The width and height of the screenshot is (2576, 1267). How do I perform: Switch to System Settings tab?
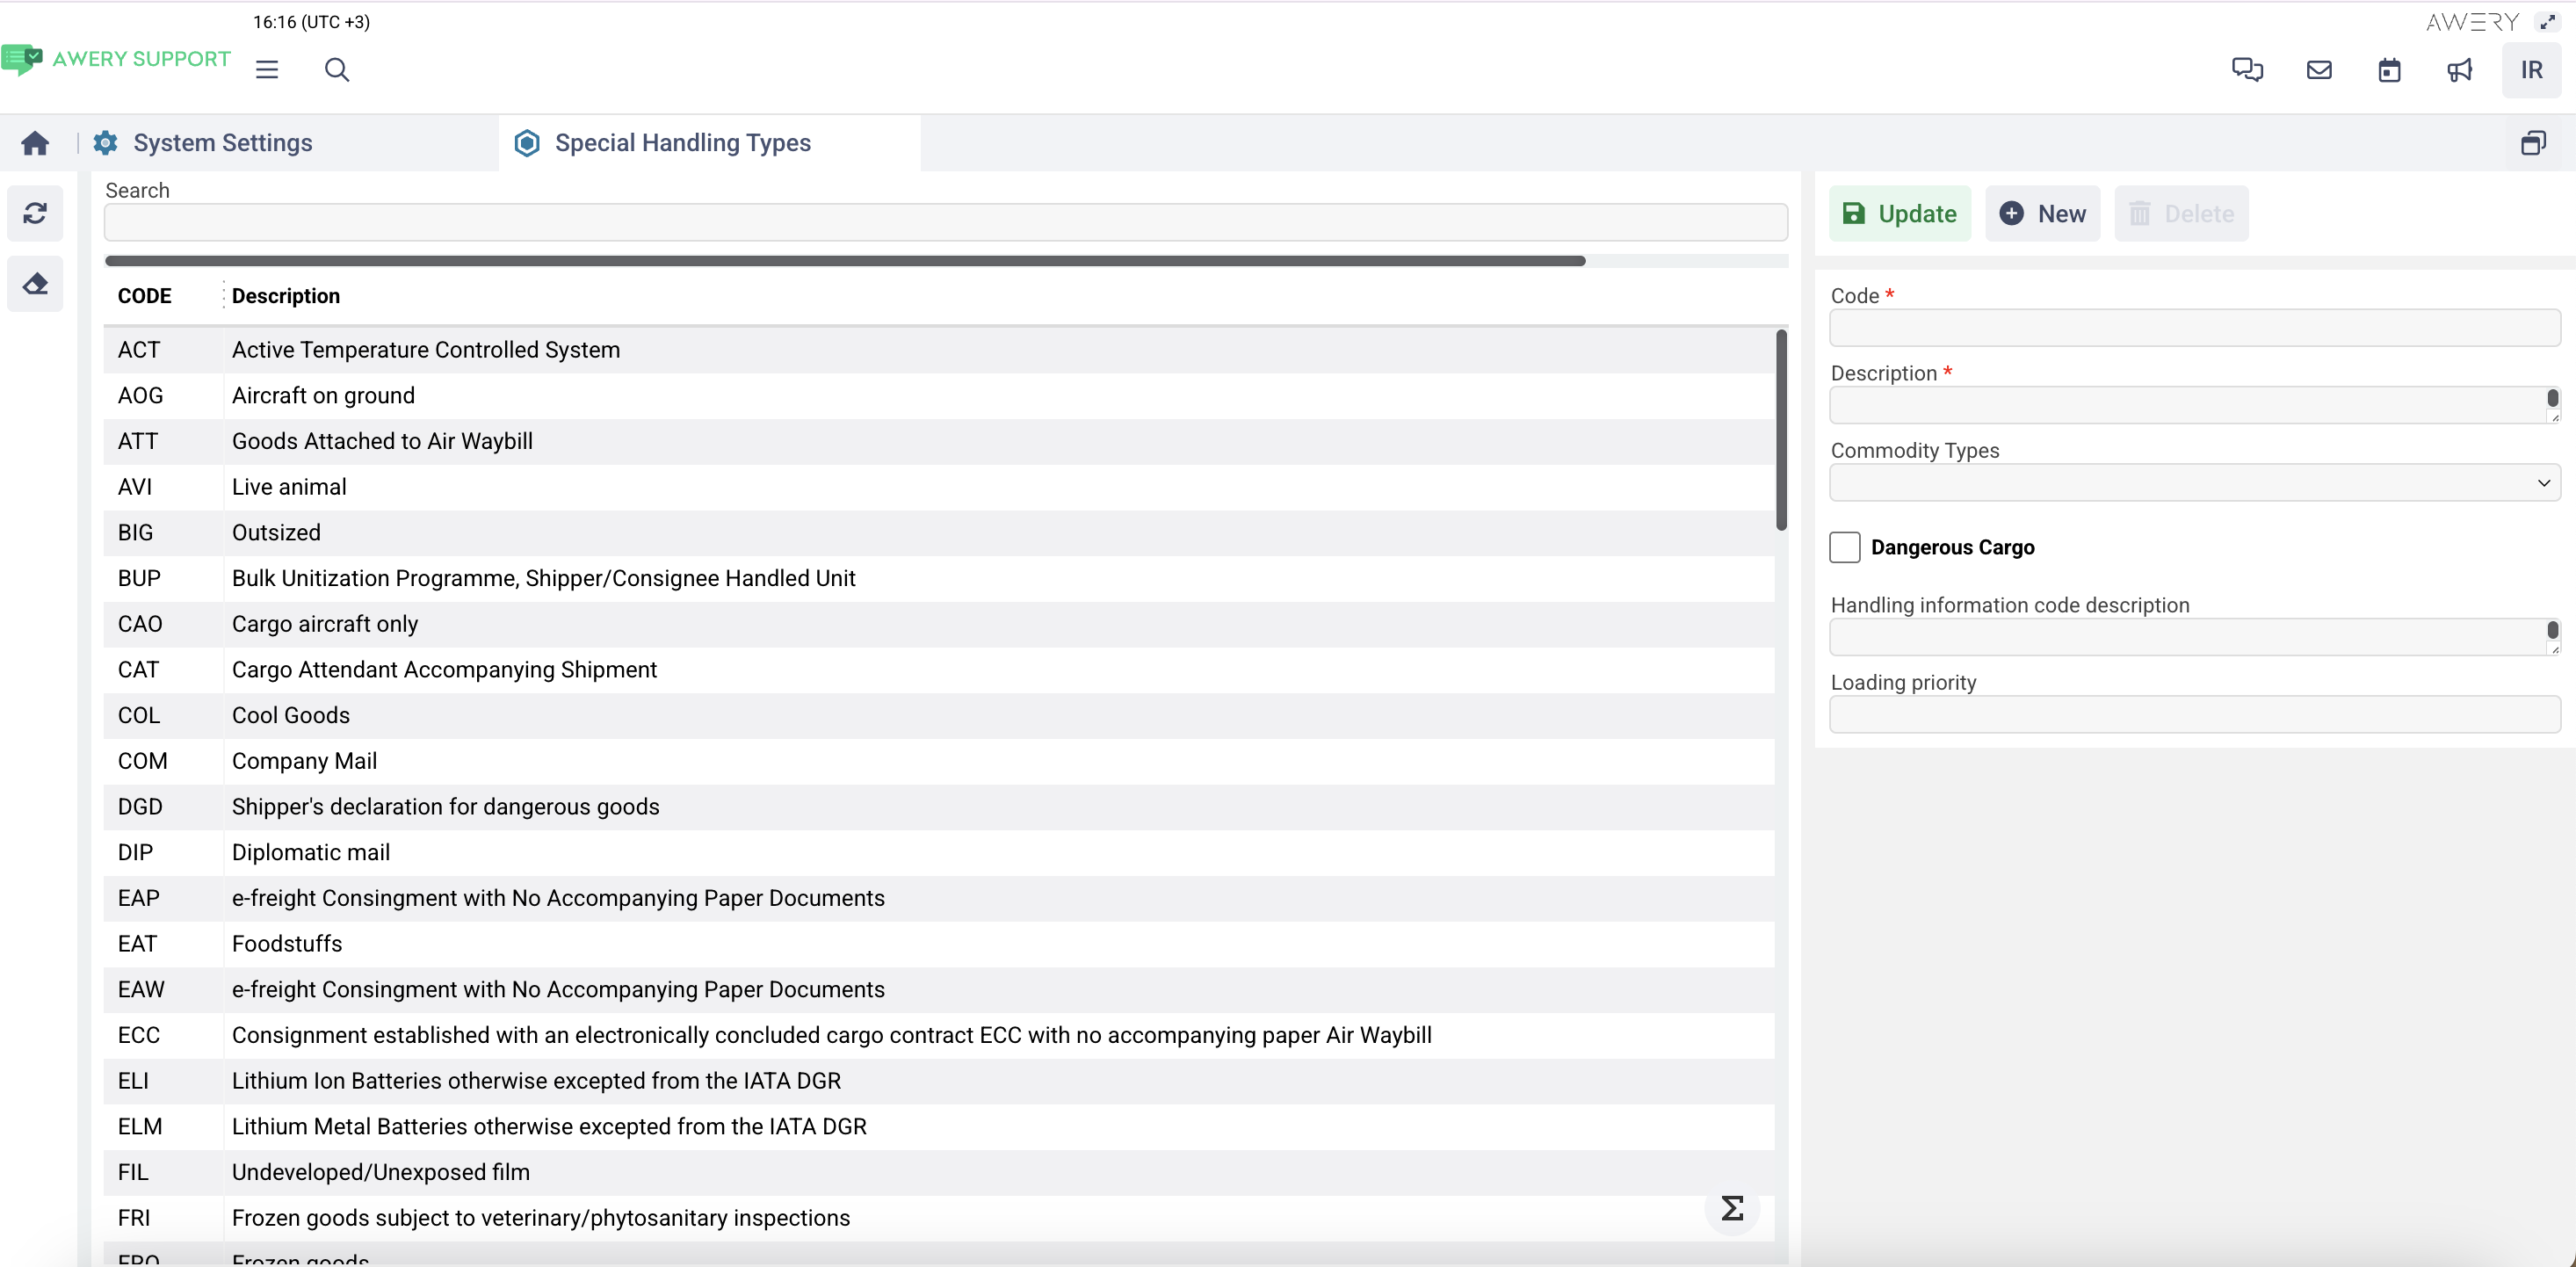tap(222, 143)
